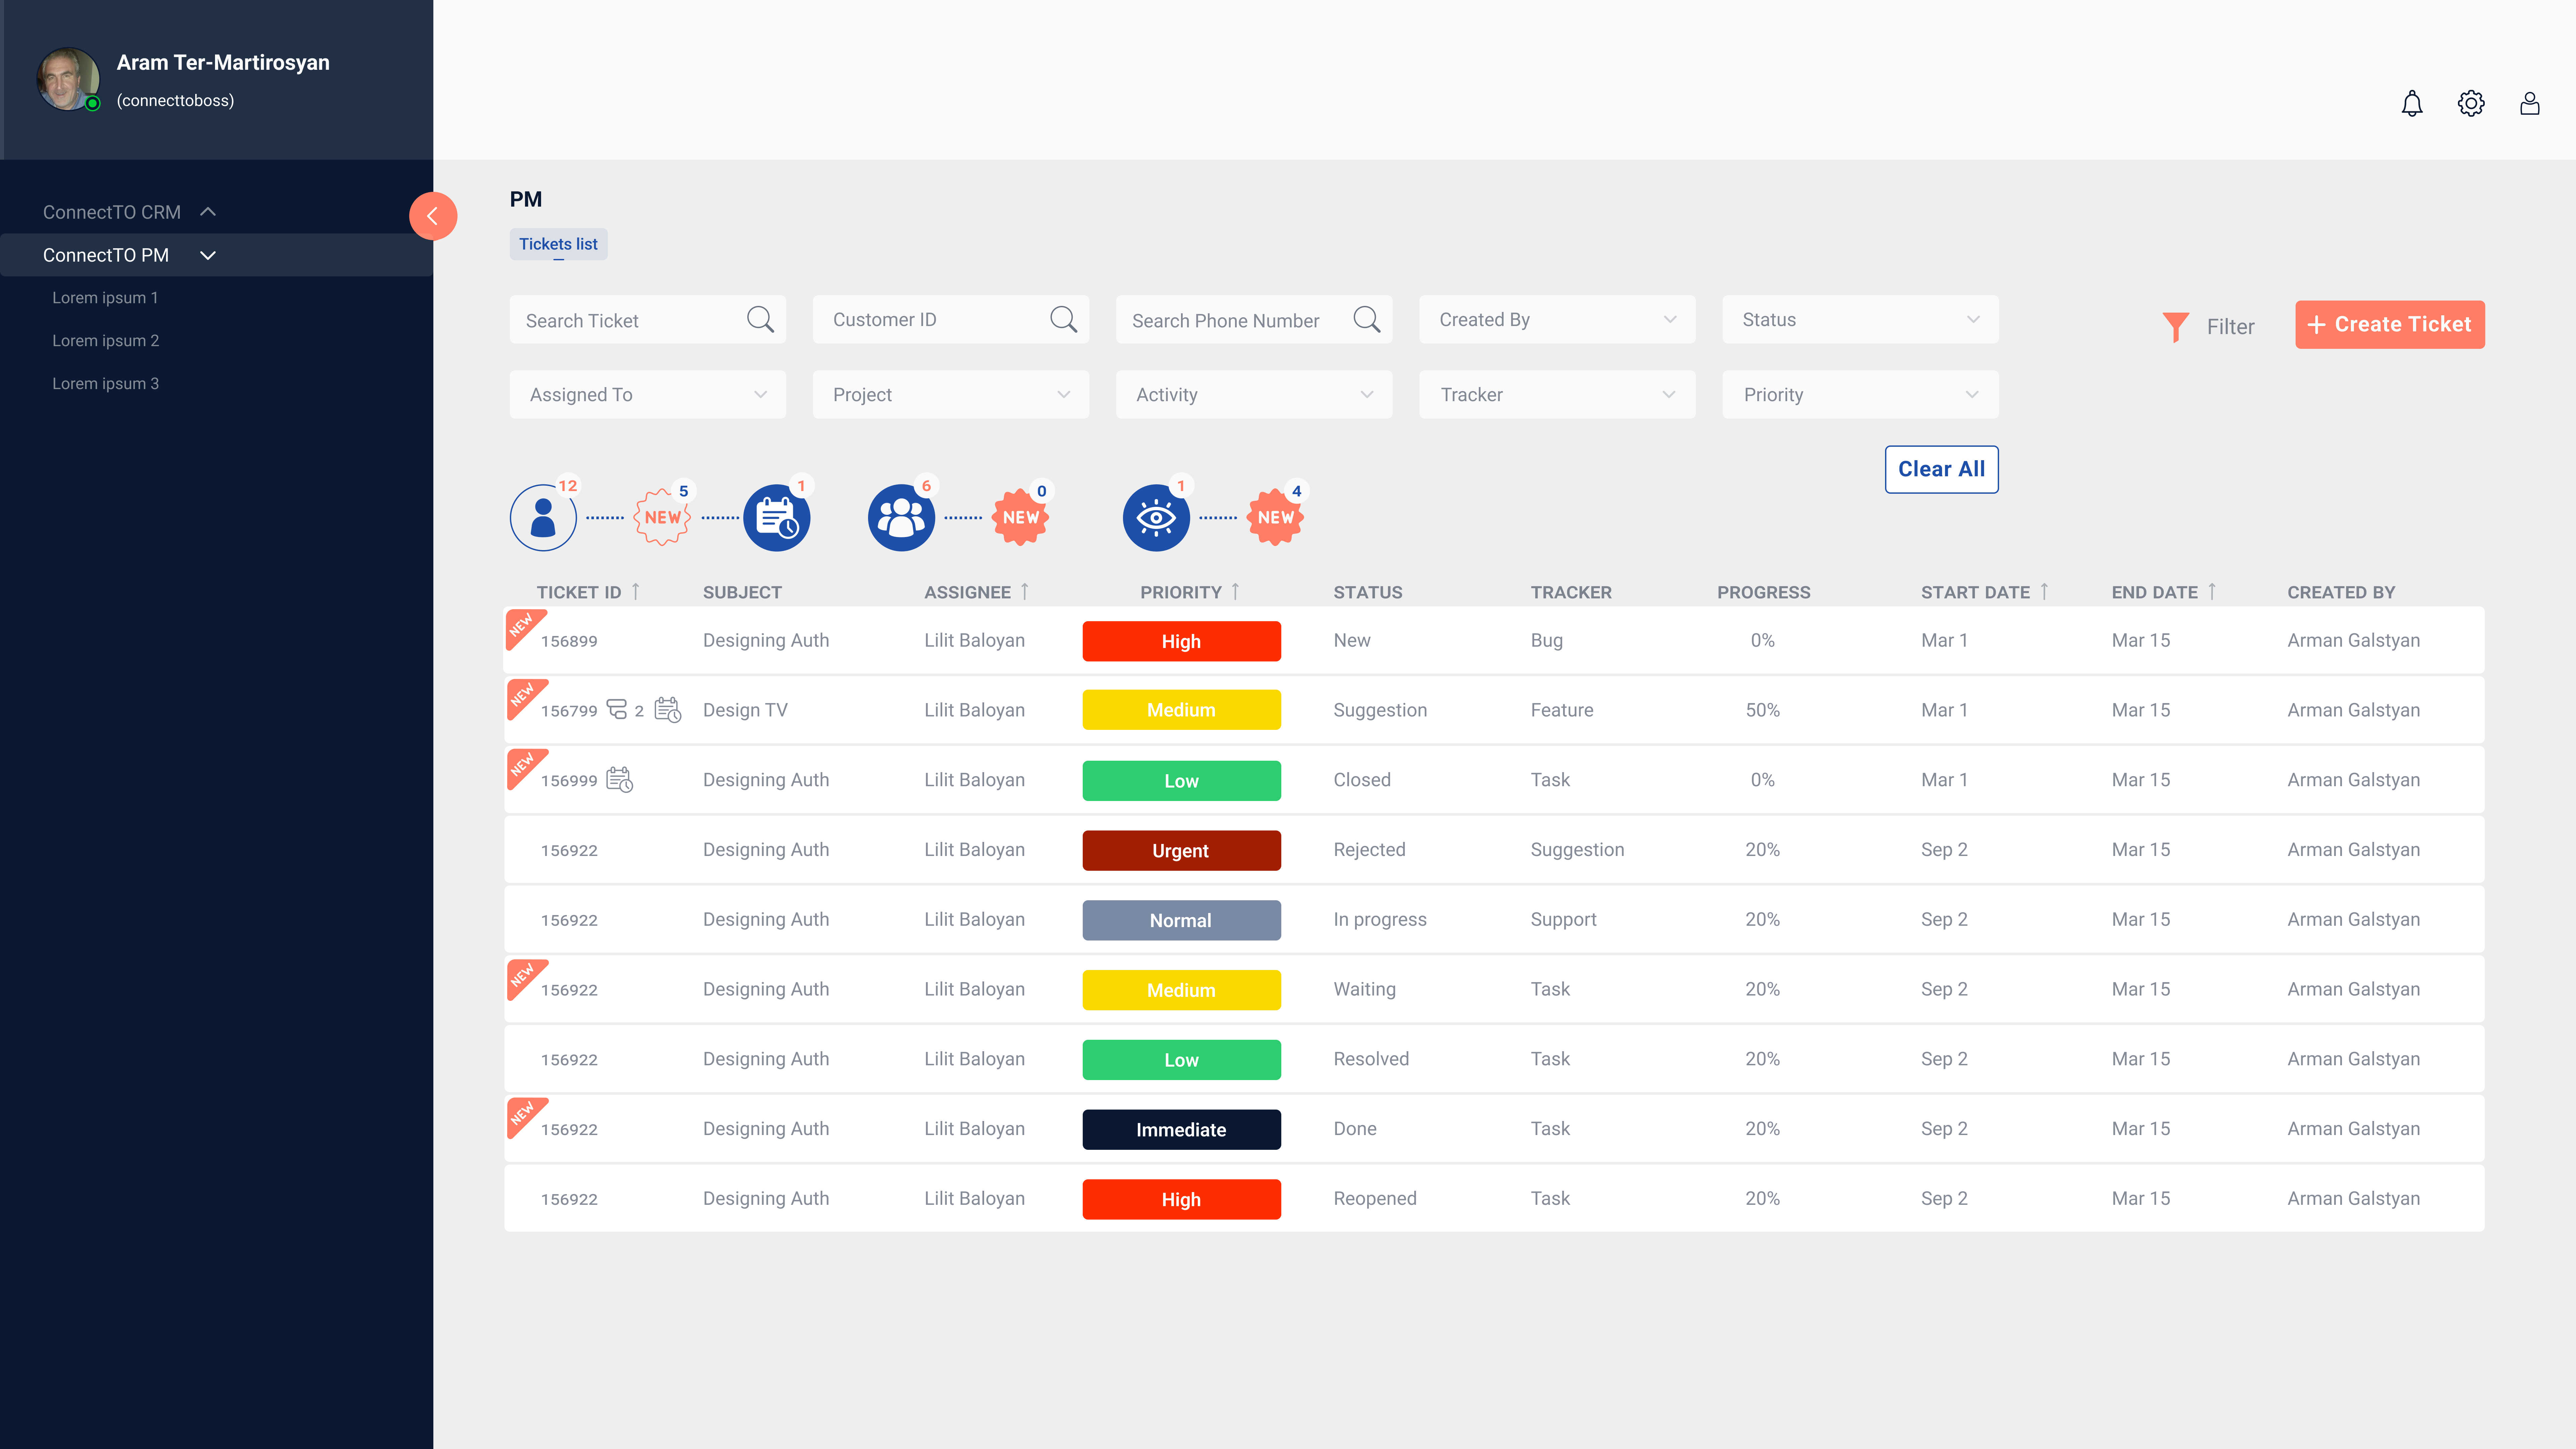Open Status dropdown

[1860, 319]
